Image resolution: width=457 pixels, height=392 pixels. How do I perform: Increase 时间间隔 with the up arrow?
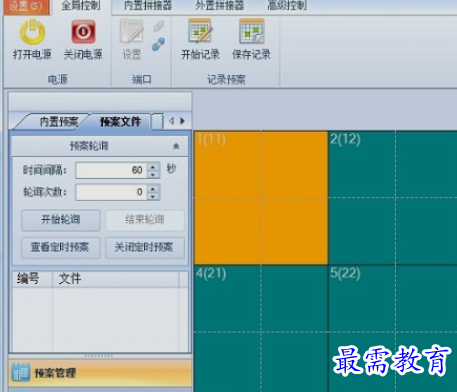click(x=153, y=167)
